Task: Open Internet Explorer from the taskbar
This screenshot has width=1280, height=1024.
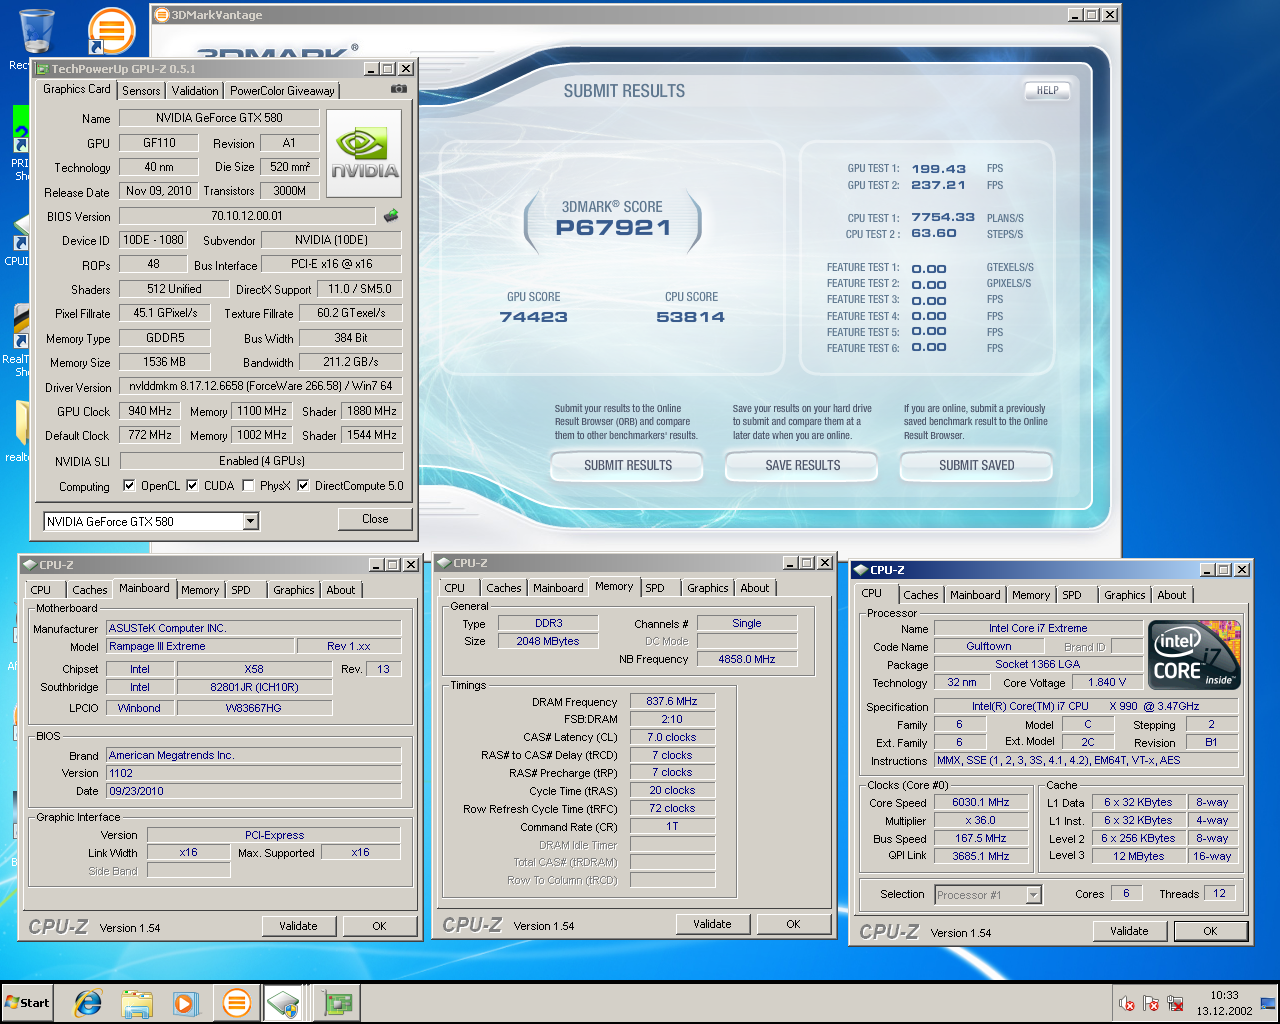Action: tap(88, 1003)
